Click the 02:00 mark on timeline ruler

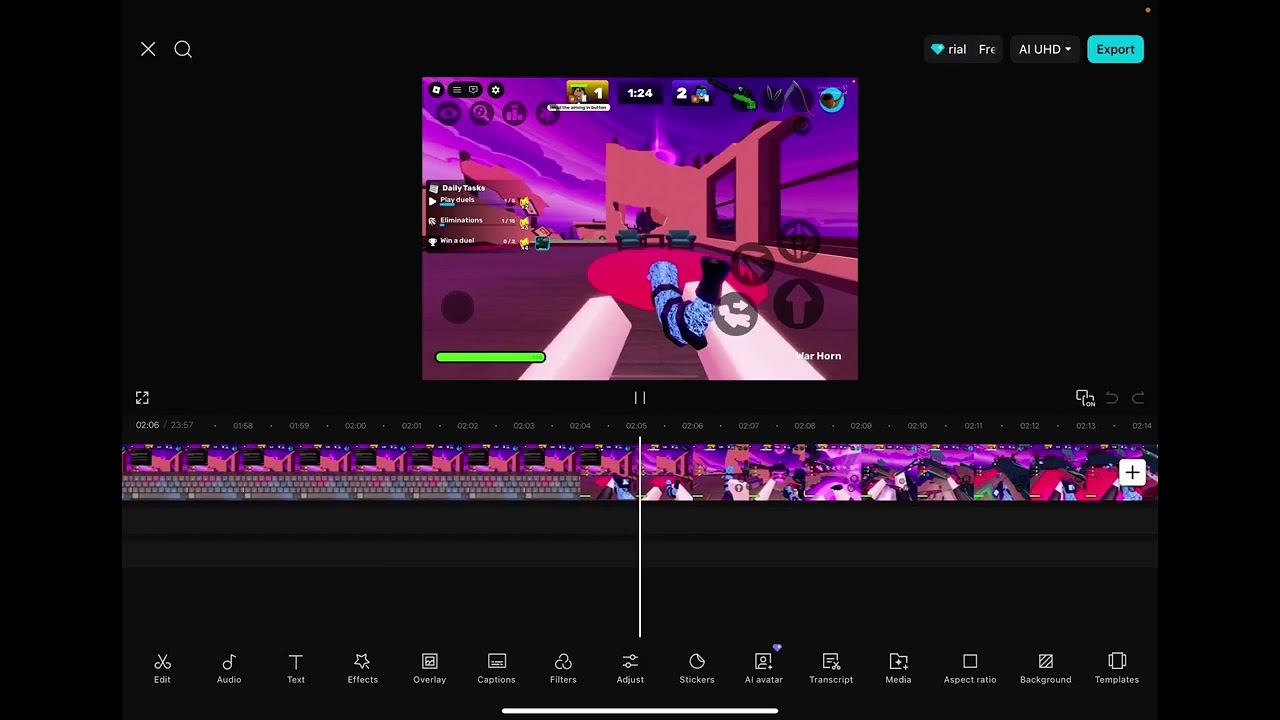pos(355,426)
